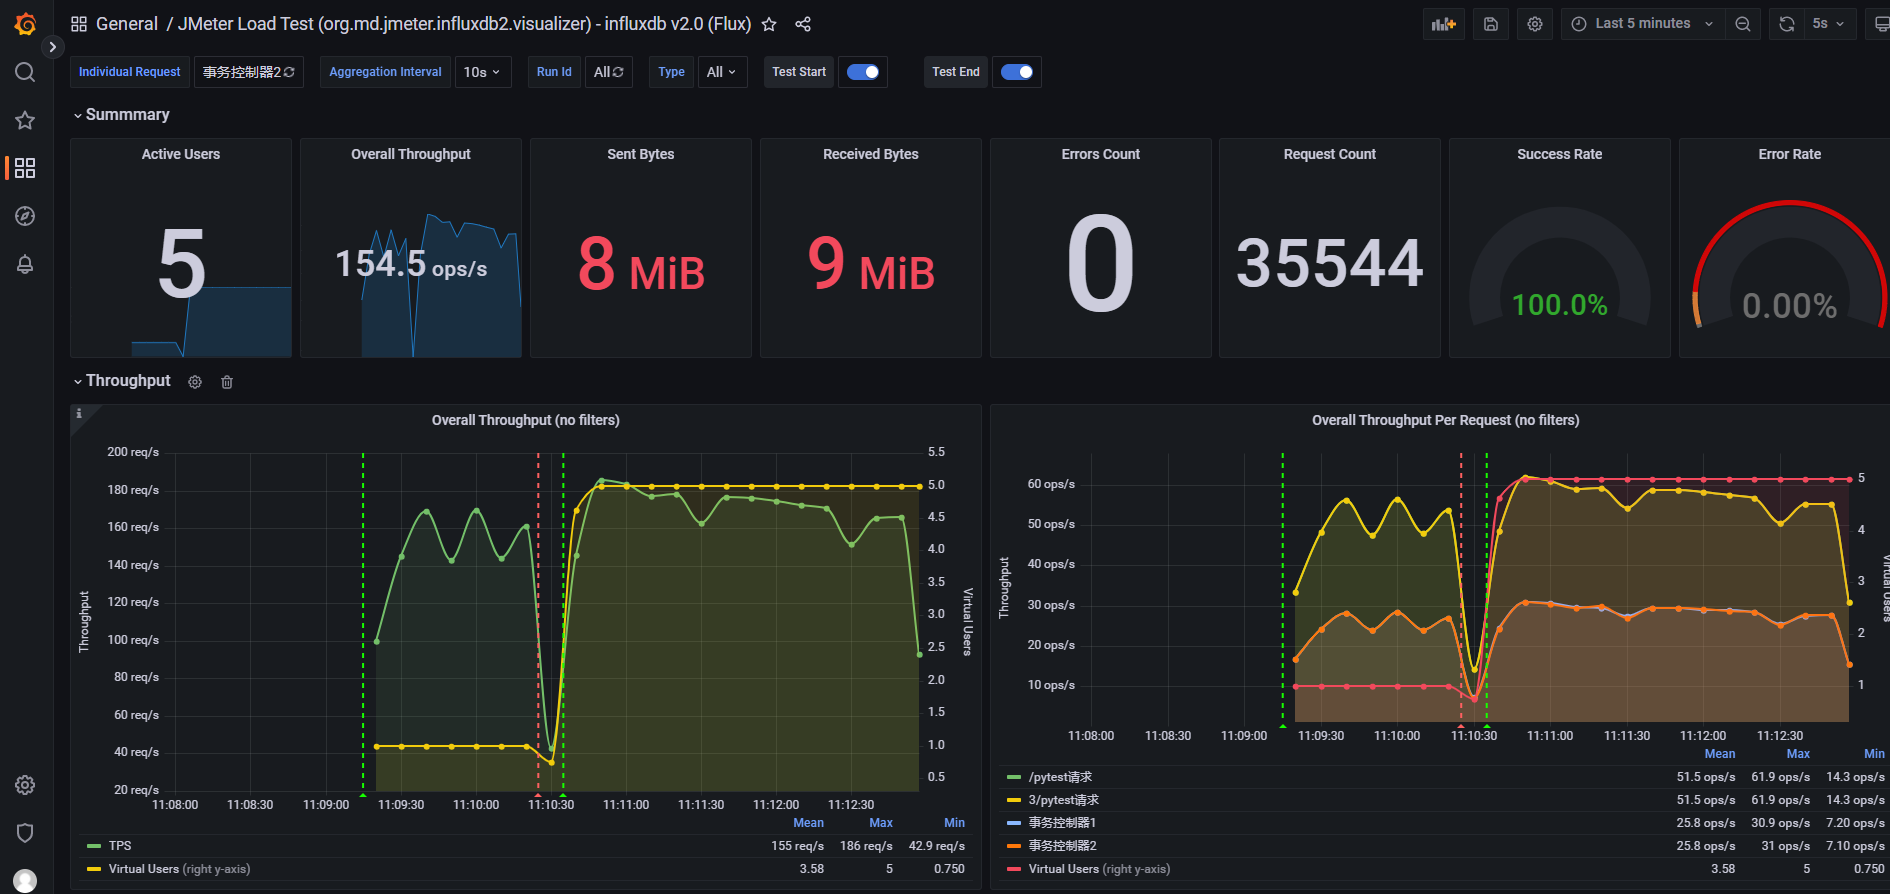Click the Add panel icon
Screen dimensions: 1890x894
pyautogui.click(x=1443, y=24)
